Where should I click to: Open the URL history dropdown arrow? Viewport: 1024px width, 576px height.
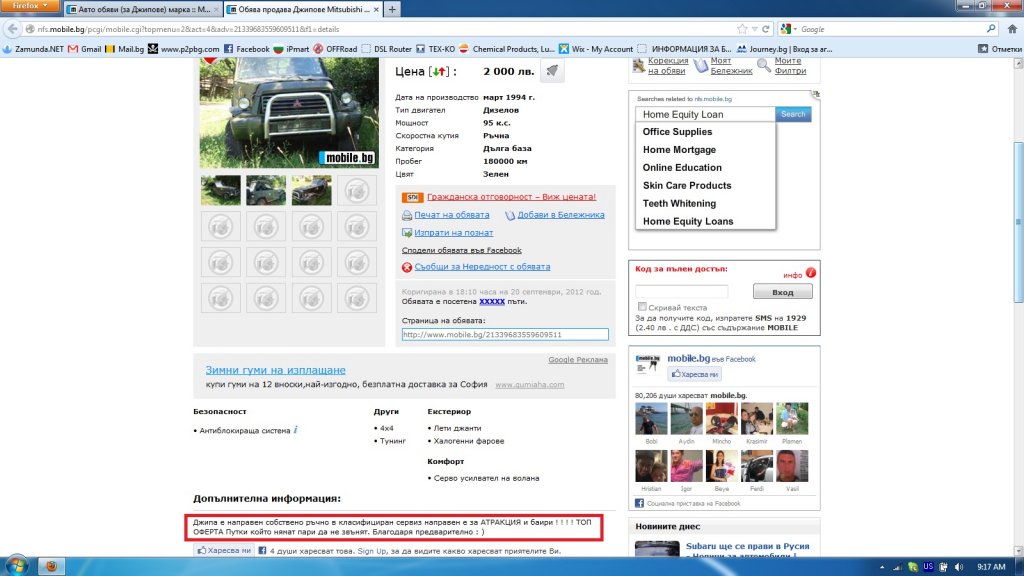tap(754, 29)
